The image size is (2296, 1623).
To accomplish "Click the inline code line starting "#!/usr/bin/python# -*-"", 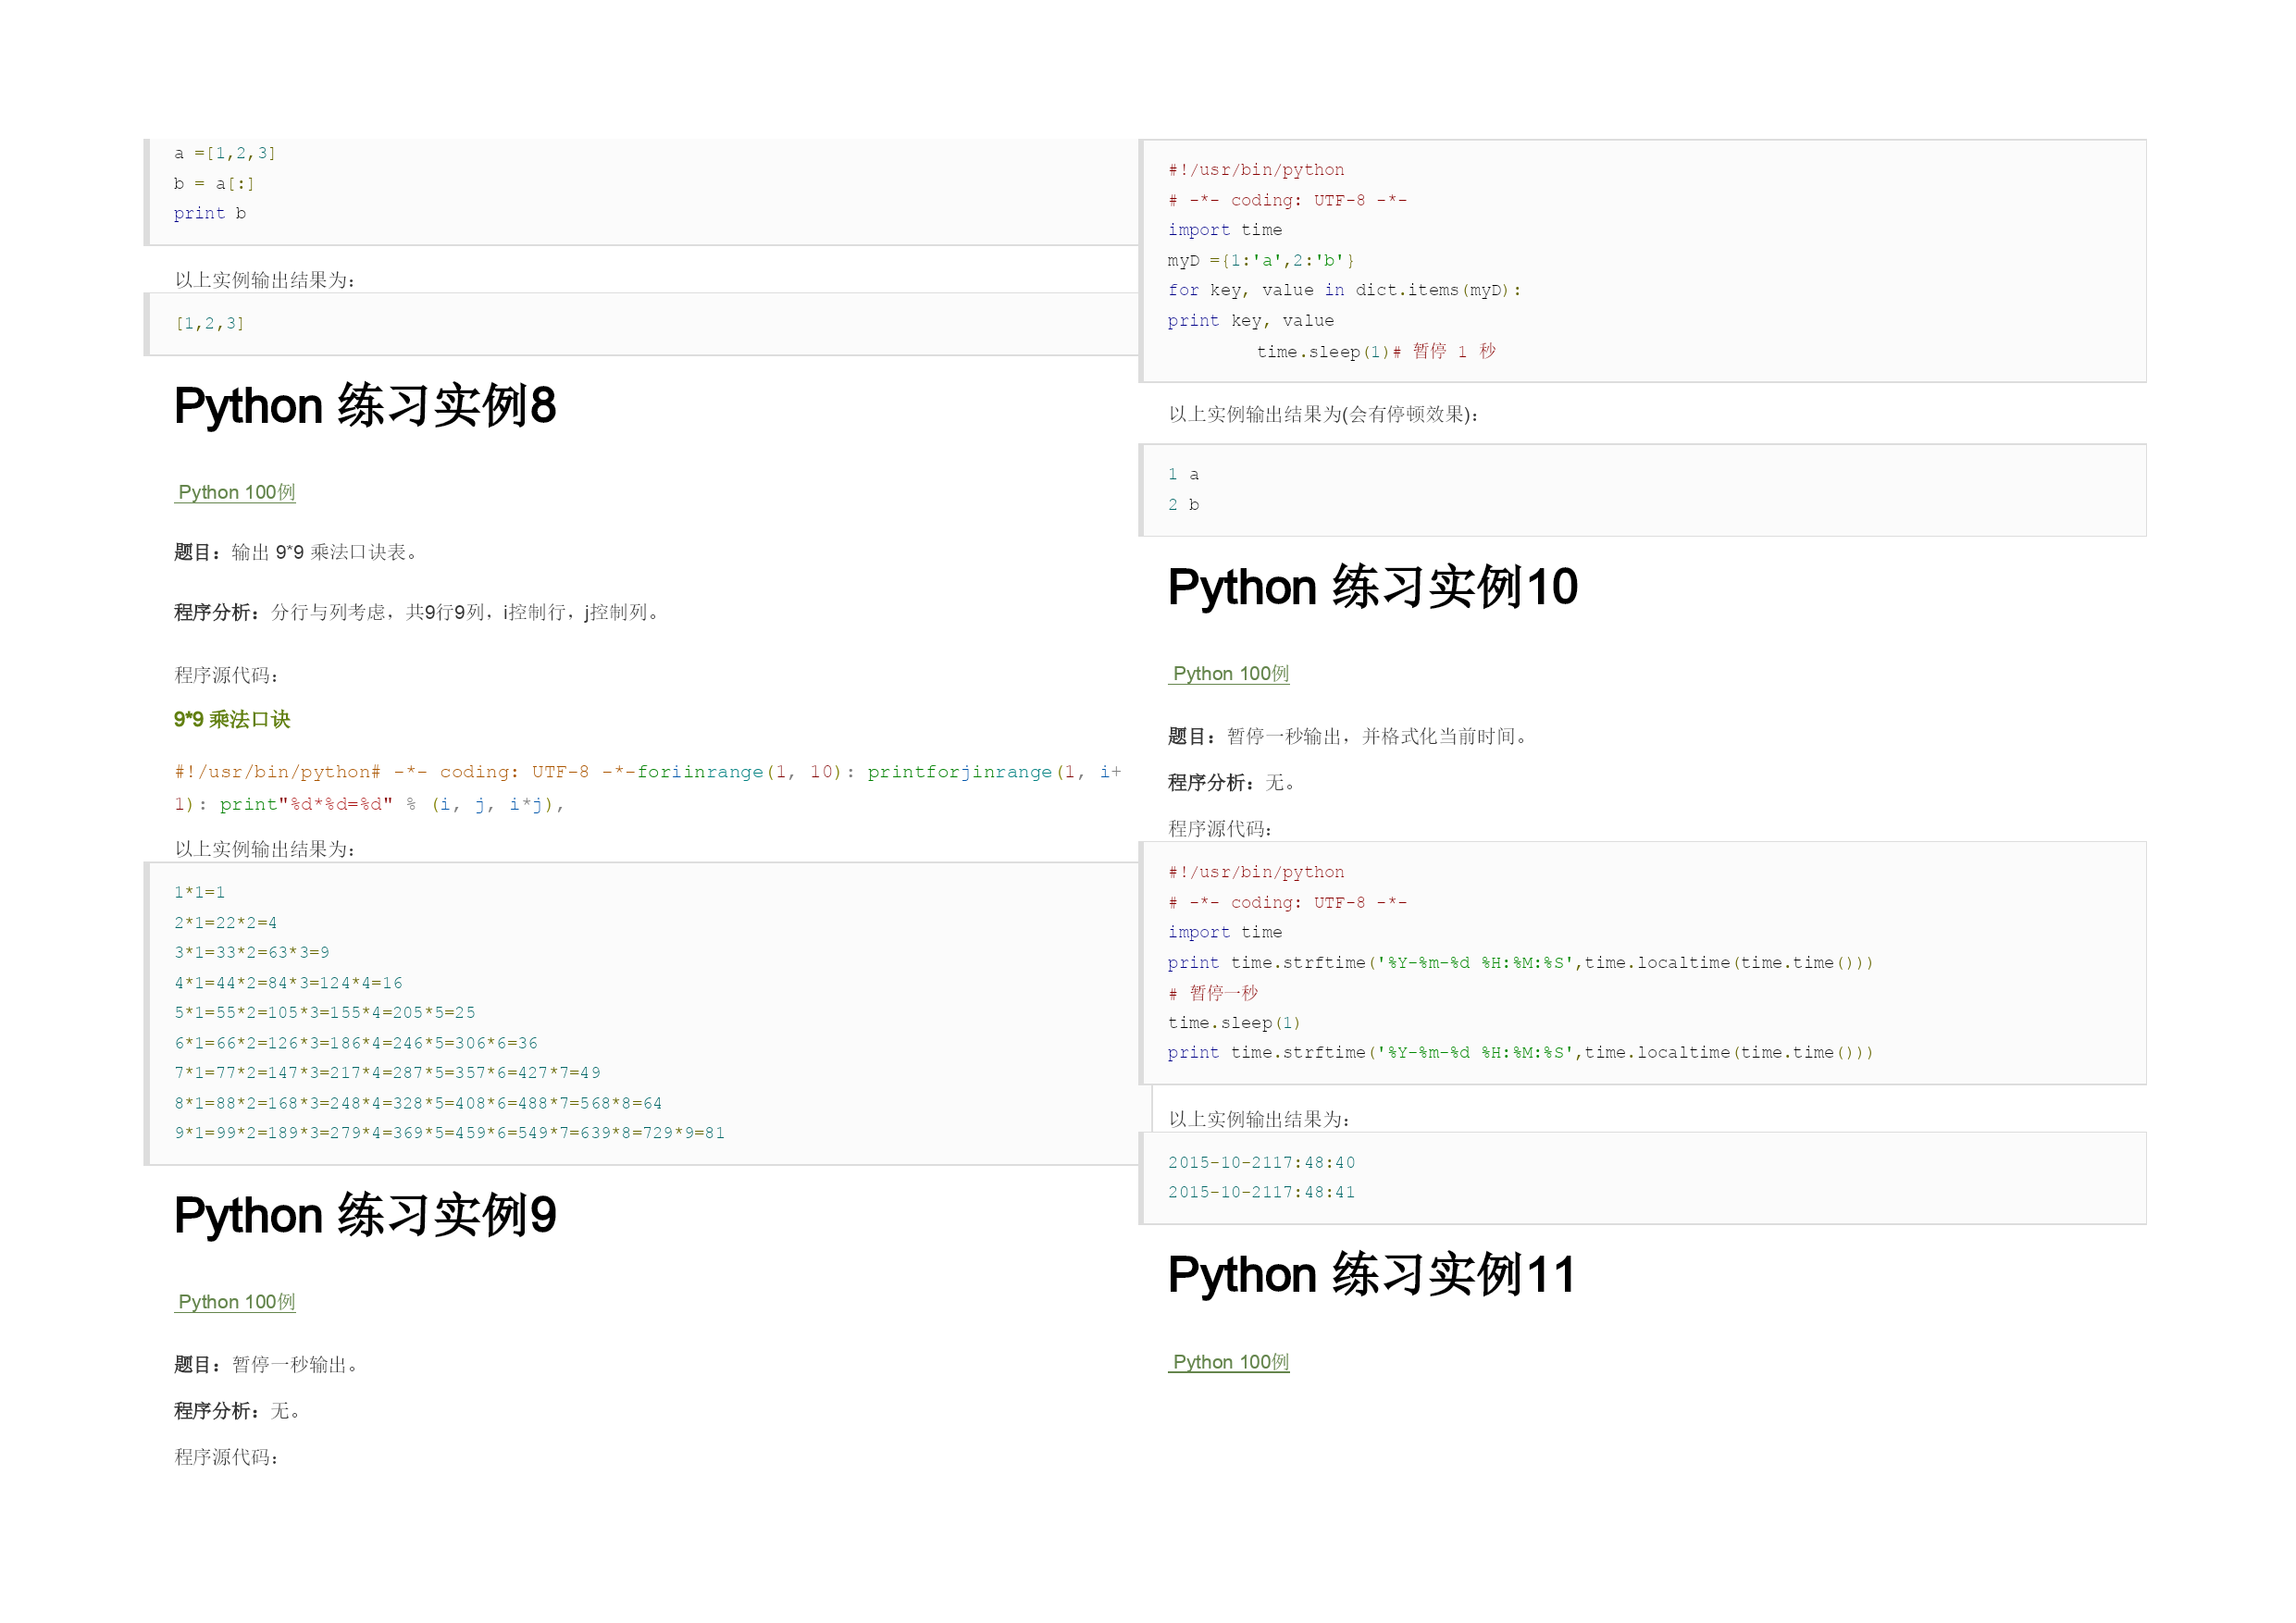I will (648, 771).
